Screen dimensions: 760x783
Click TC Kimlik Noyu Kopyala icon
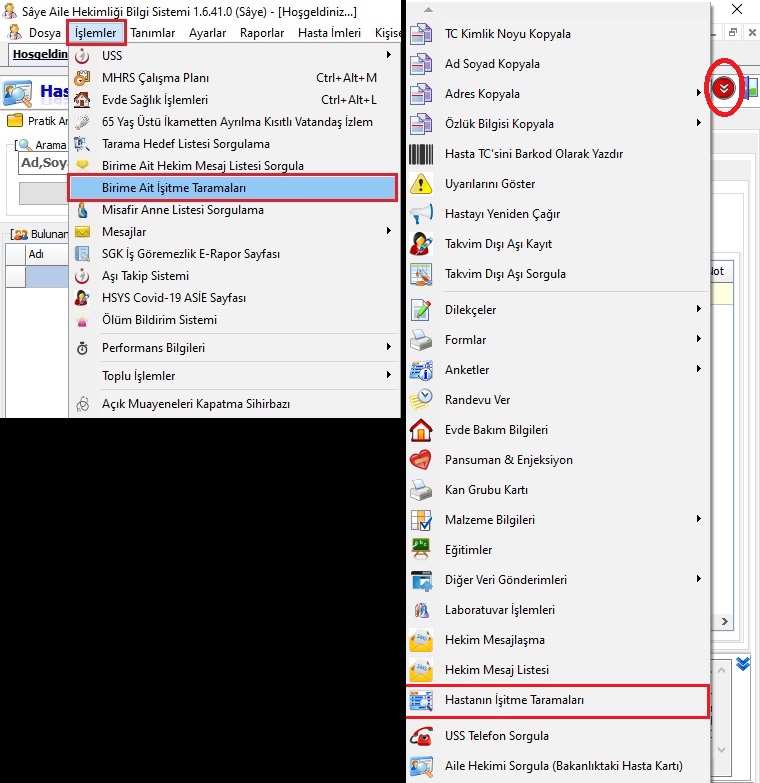421,34
